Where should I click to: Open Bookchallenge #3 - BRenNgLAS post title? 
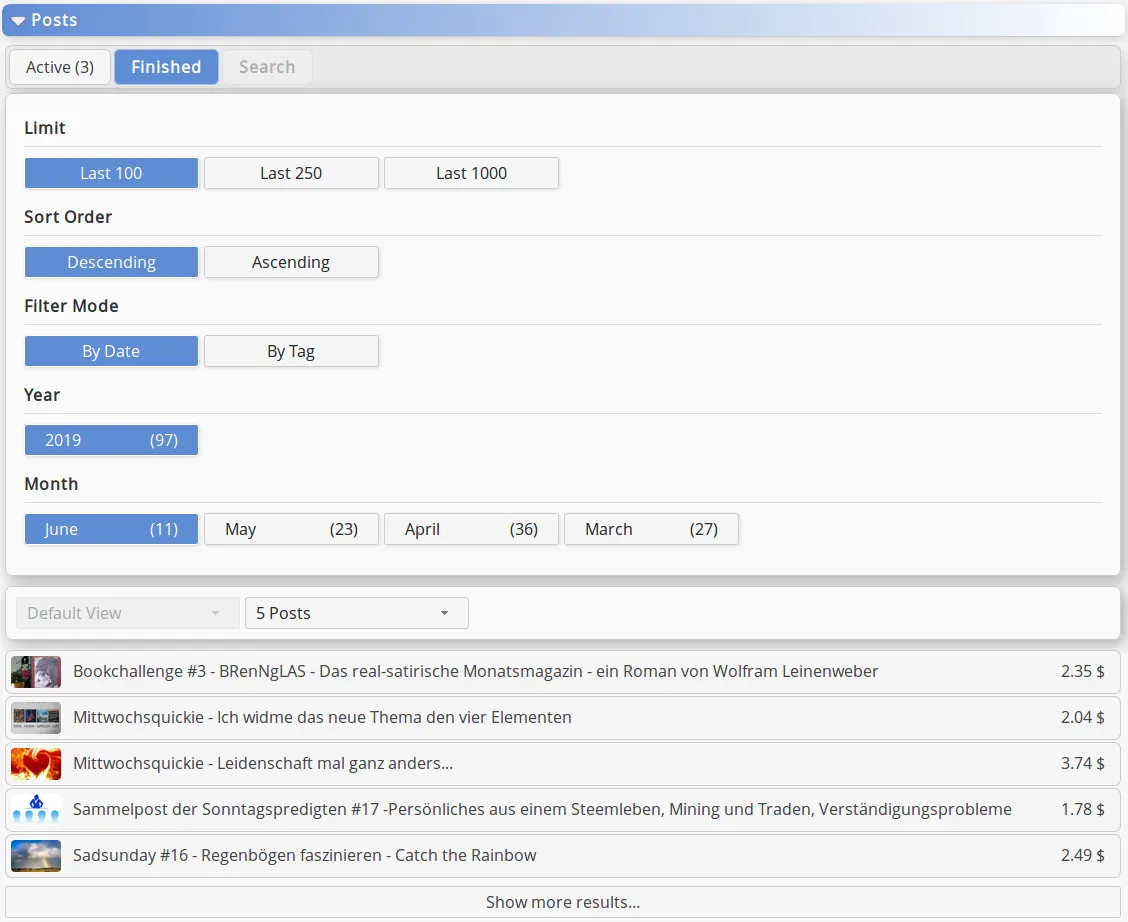[x=476, y=672]
